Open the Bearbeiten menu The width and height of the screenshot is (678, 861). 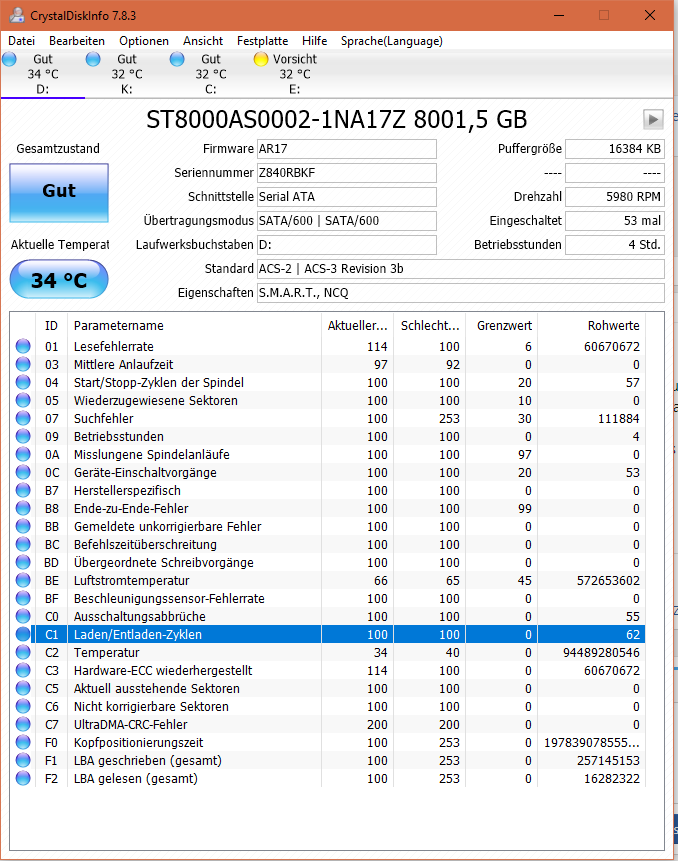click(x=77, y=41)
